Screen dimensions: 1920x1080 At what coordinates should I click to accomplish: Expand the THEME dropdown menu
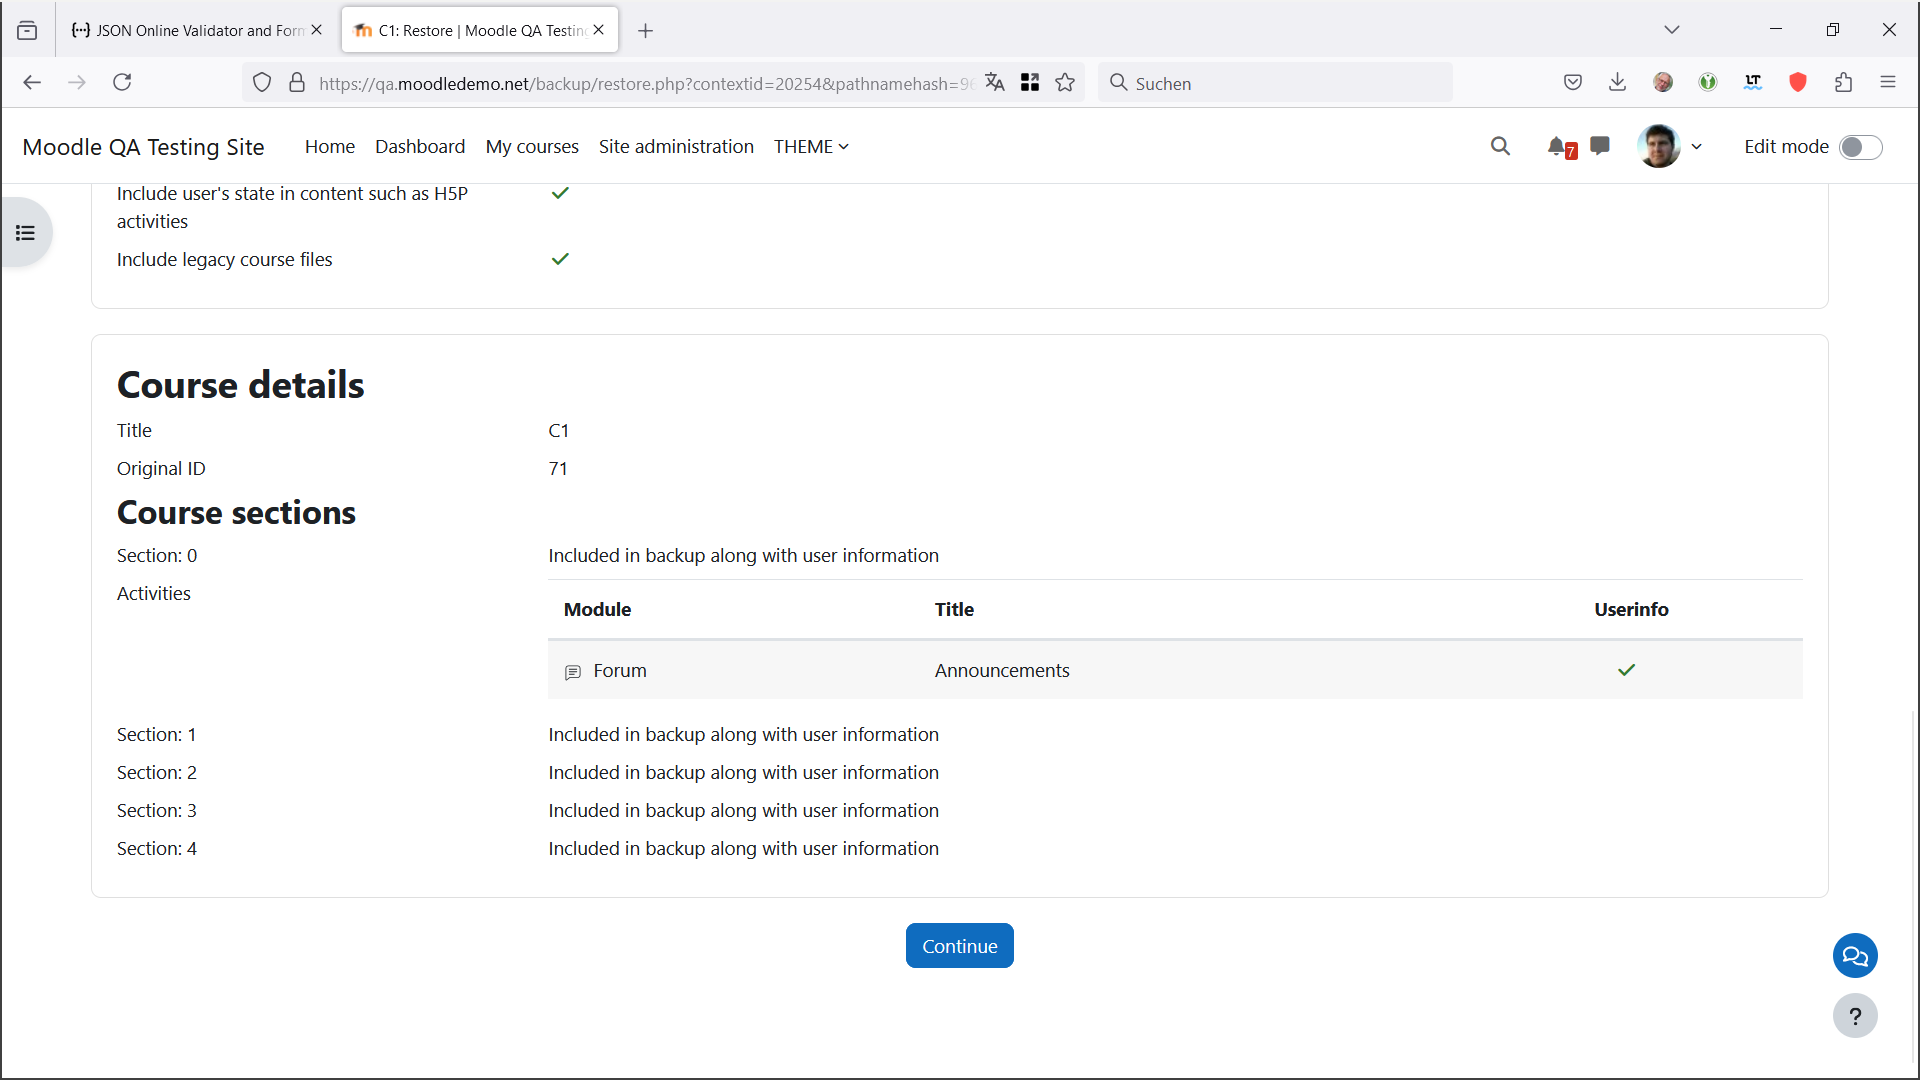click(x=811, y=147)
